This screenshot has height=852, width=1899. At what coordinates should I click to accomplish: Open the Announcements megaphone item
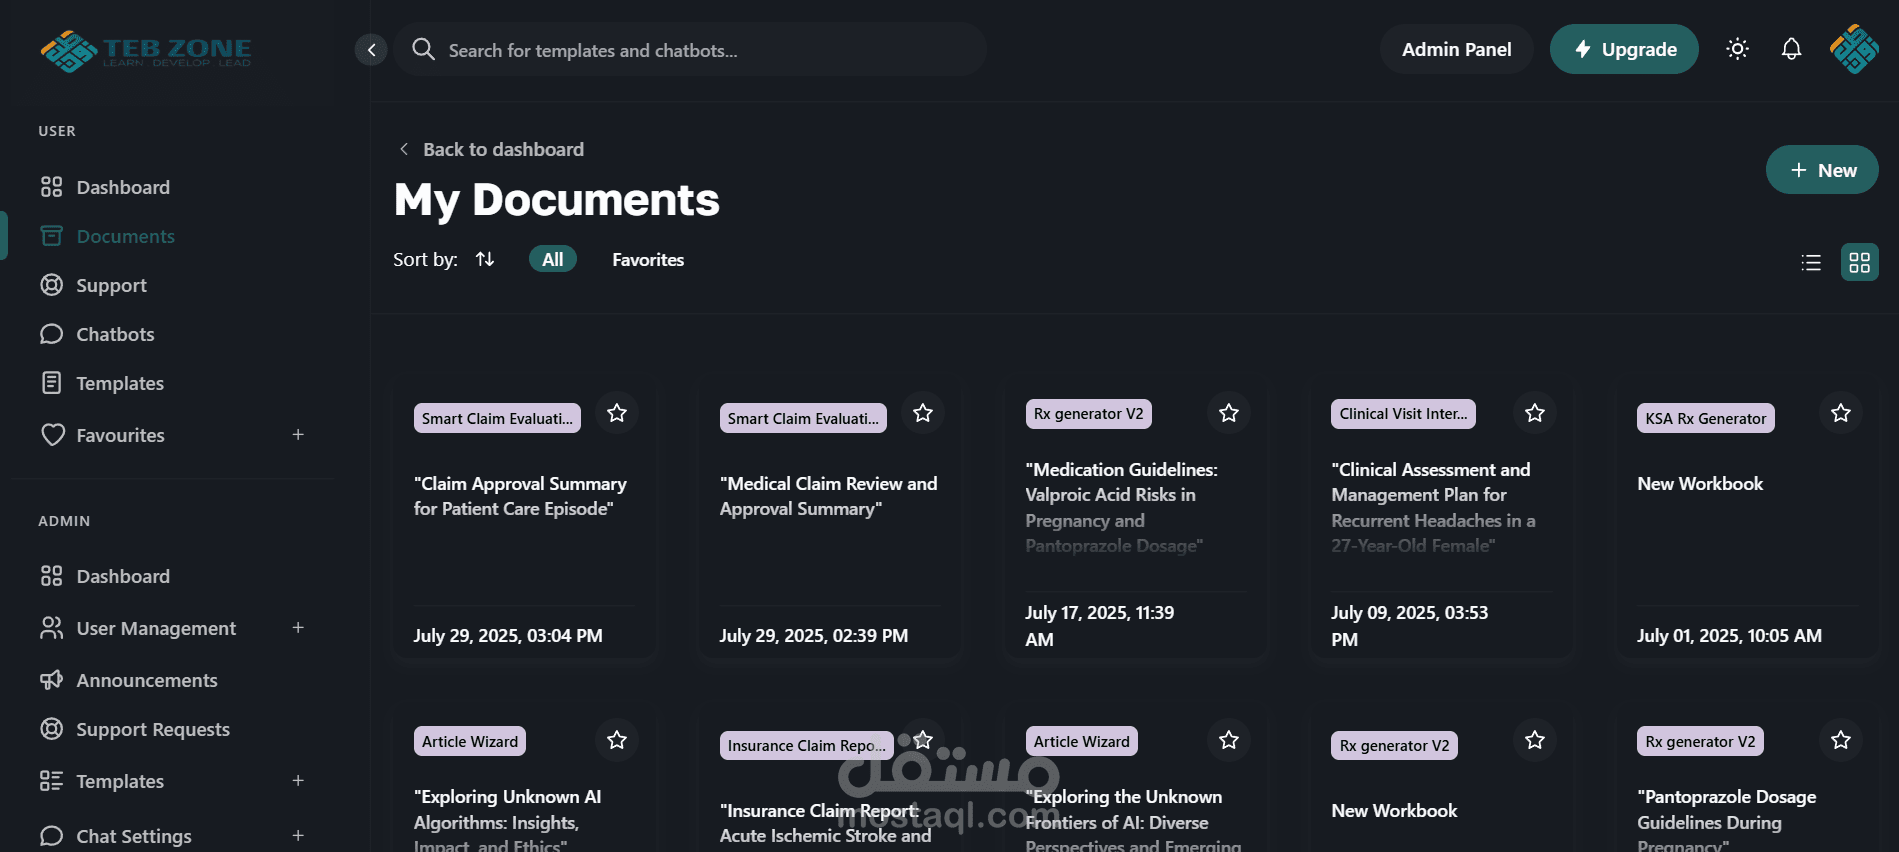[x=146, y=680]
